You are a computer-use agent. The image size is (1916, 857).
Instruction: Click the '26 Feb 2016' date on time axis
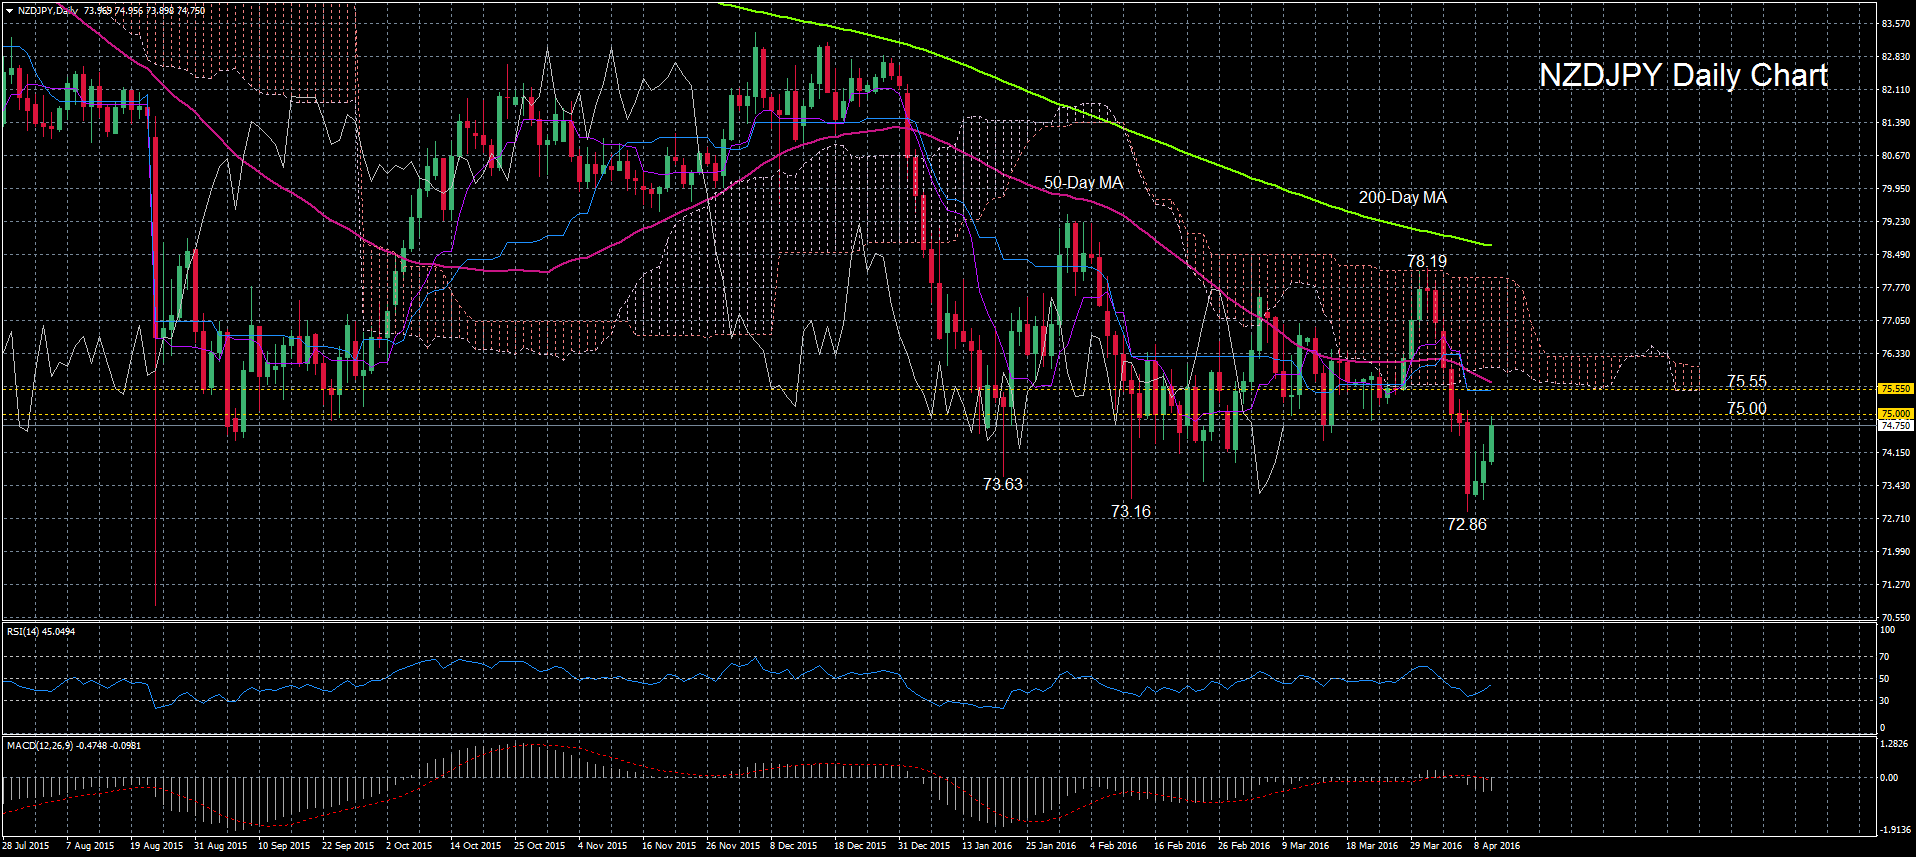(1244, 846)
